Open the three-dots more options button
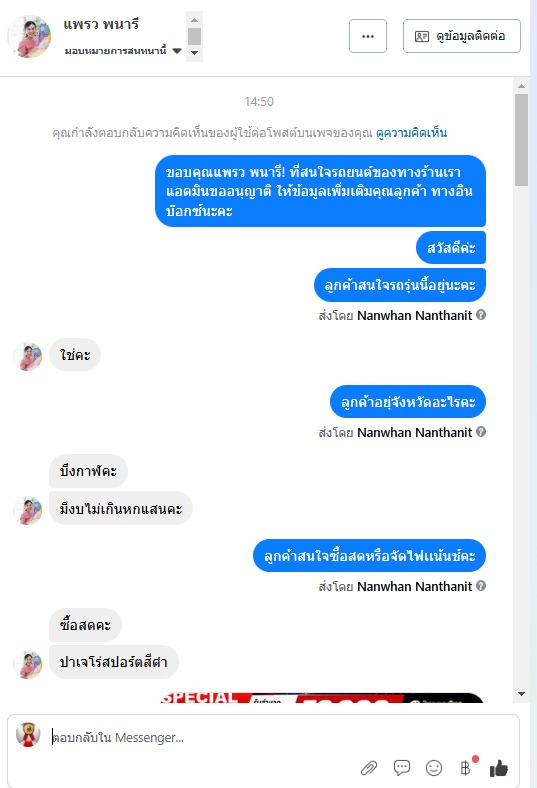This screenshot has height=788, width=537. (x=368, y=36)
